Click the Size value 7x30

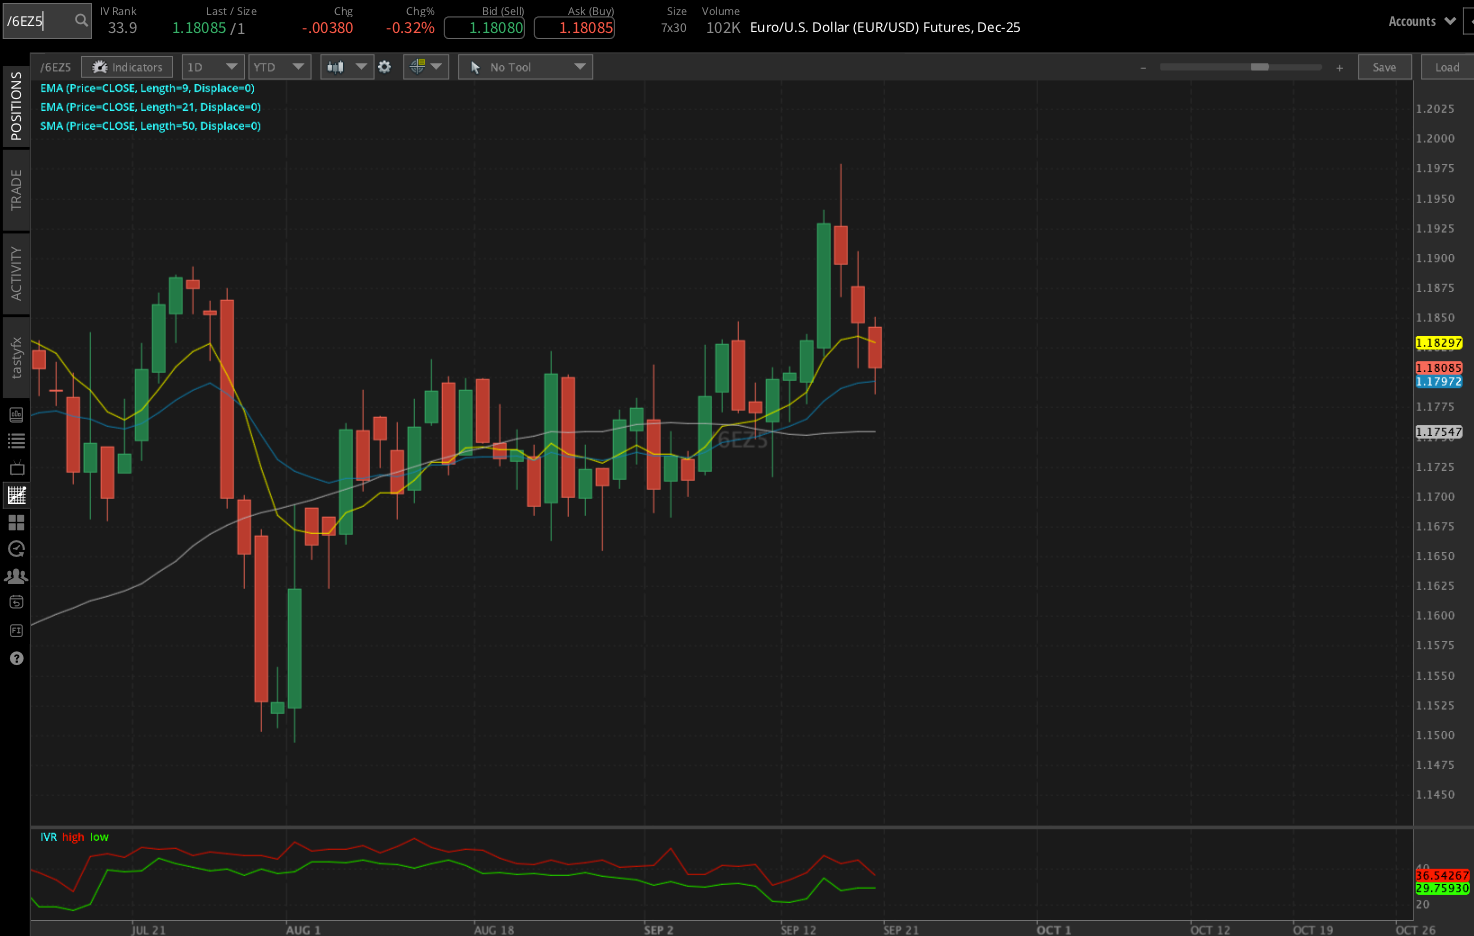coord(674,28)
